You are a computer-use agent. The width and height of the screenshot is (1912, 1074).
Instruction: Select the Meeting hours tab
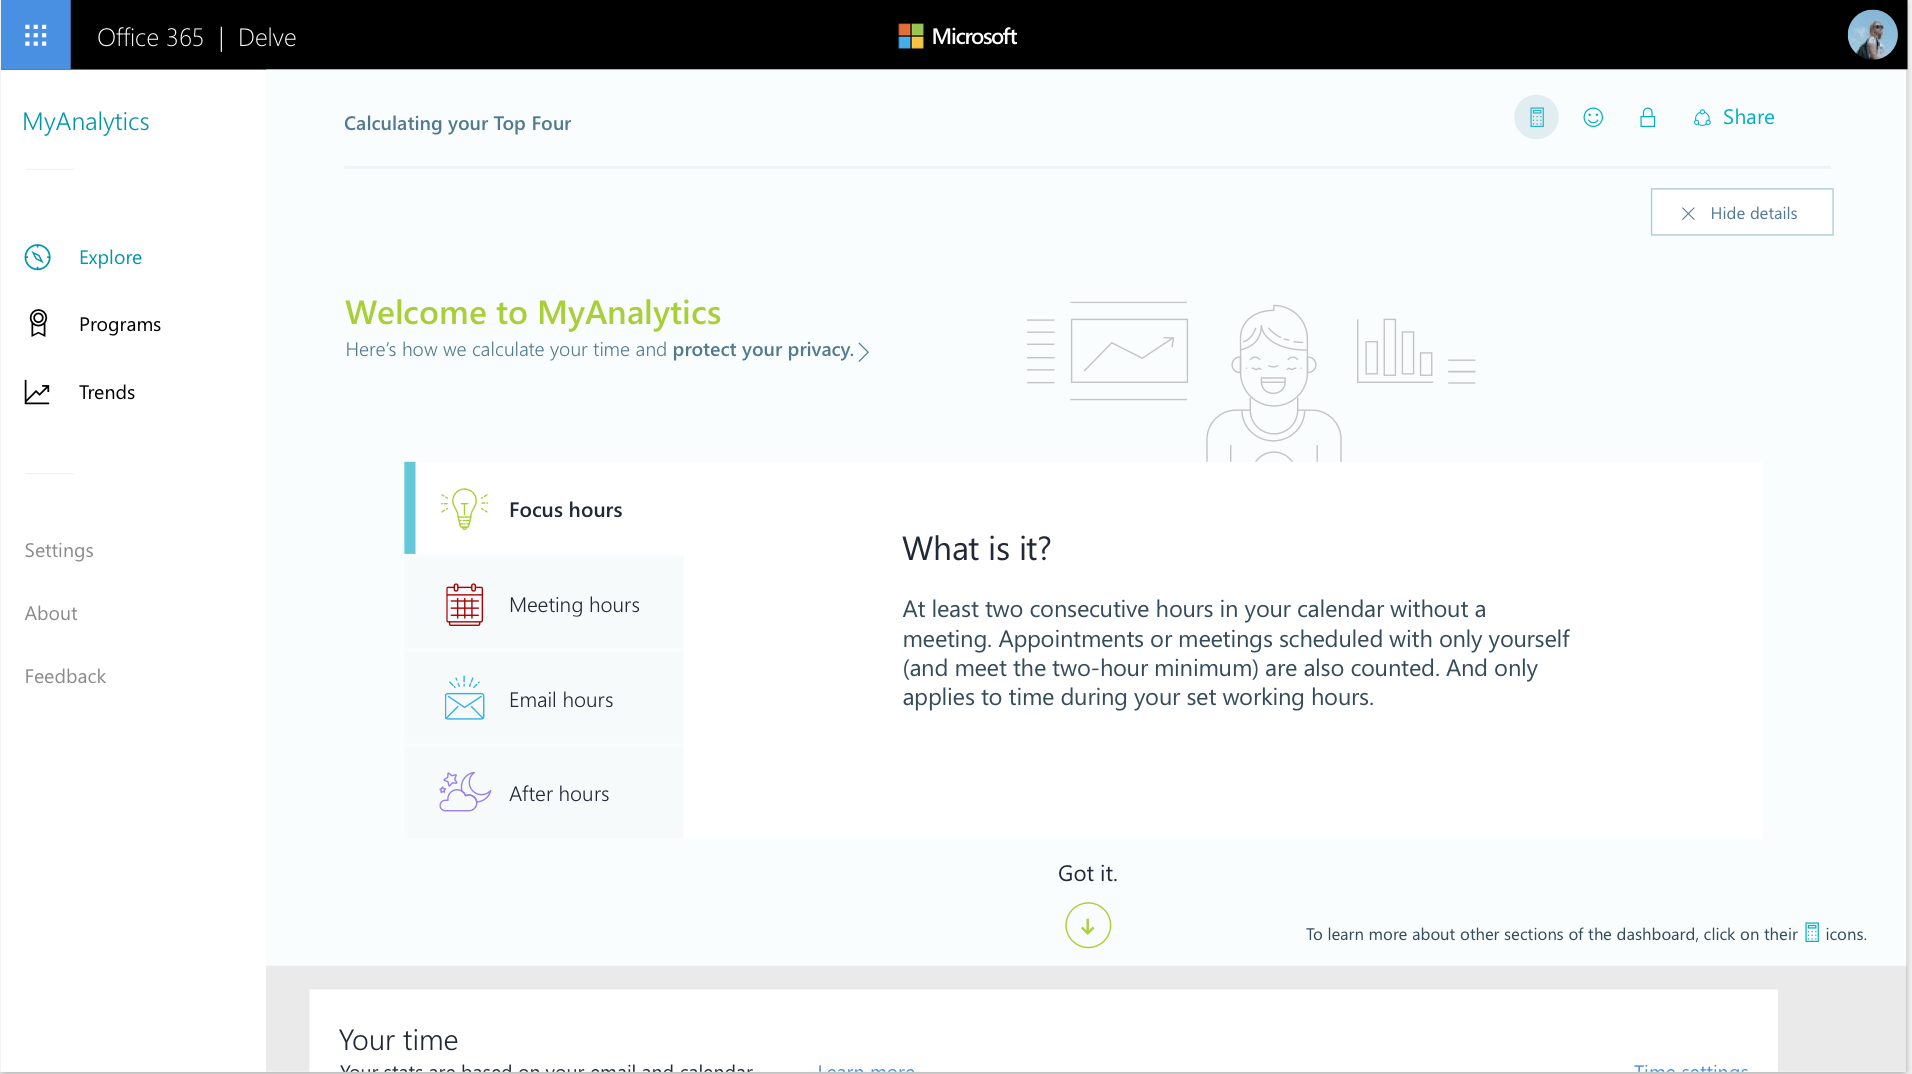573,605
